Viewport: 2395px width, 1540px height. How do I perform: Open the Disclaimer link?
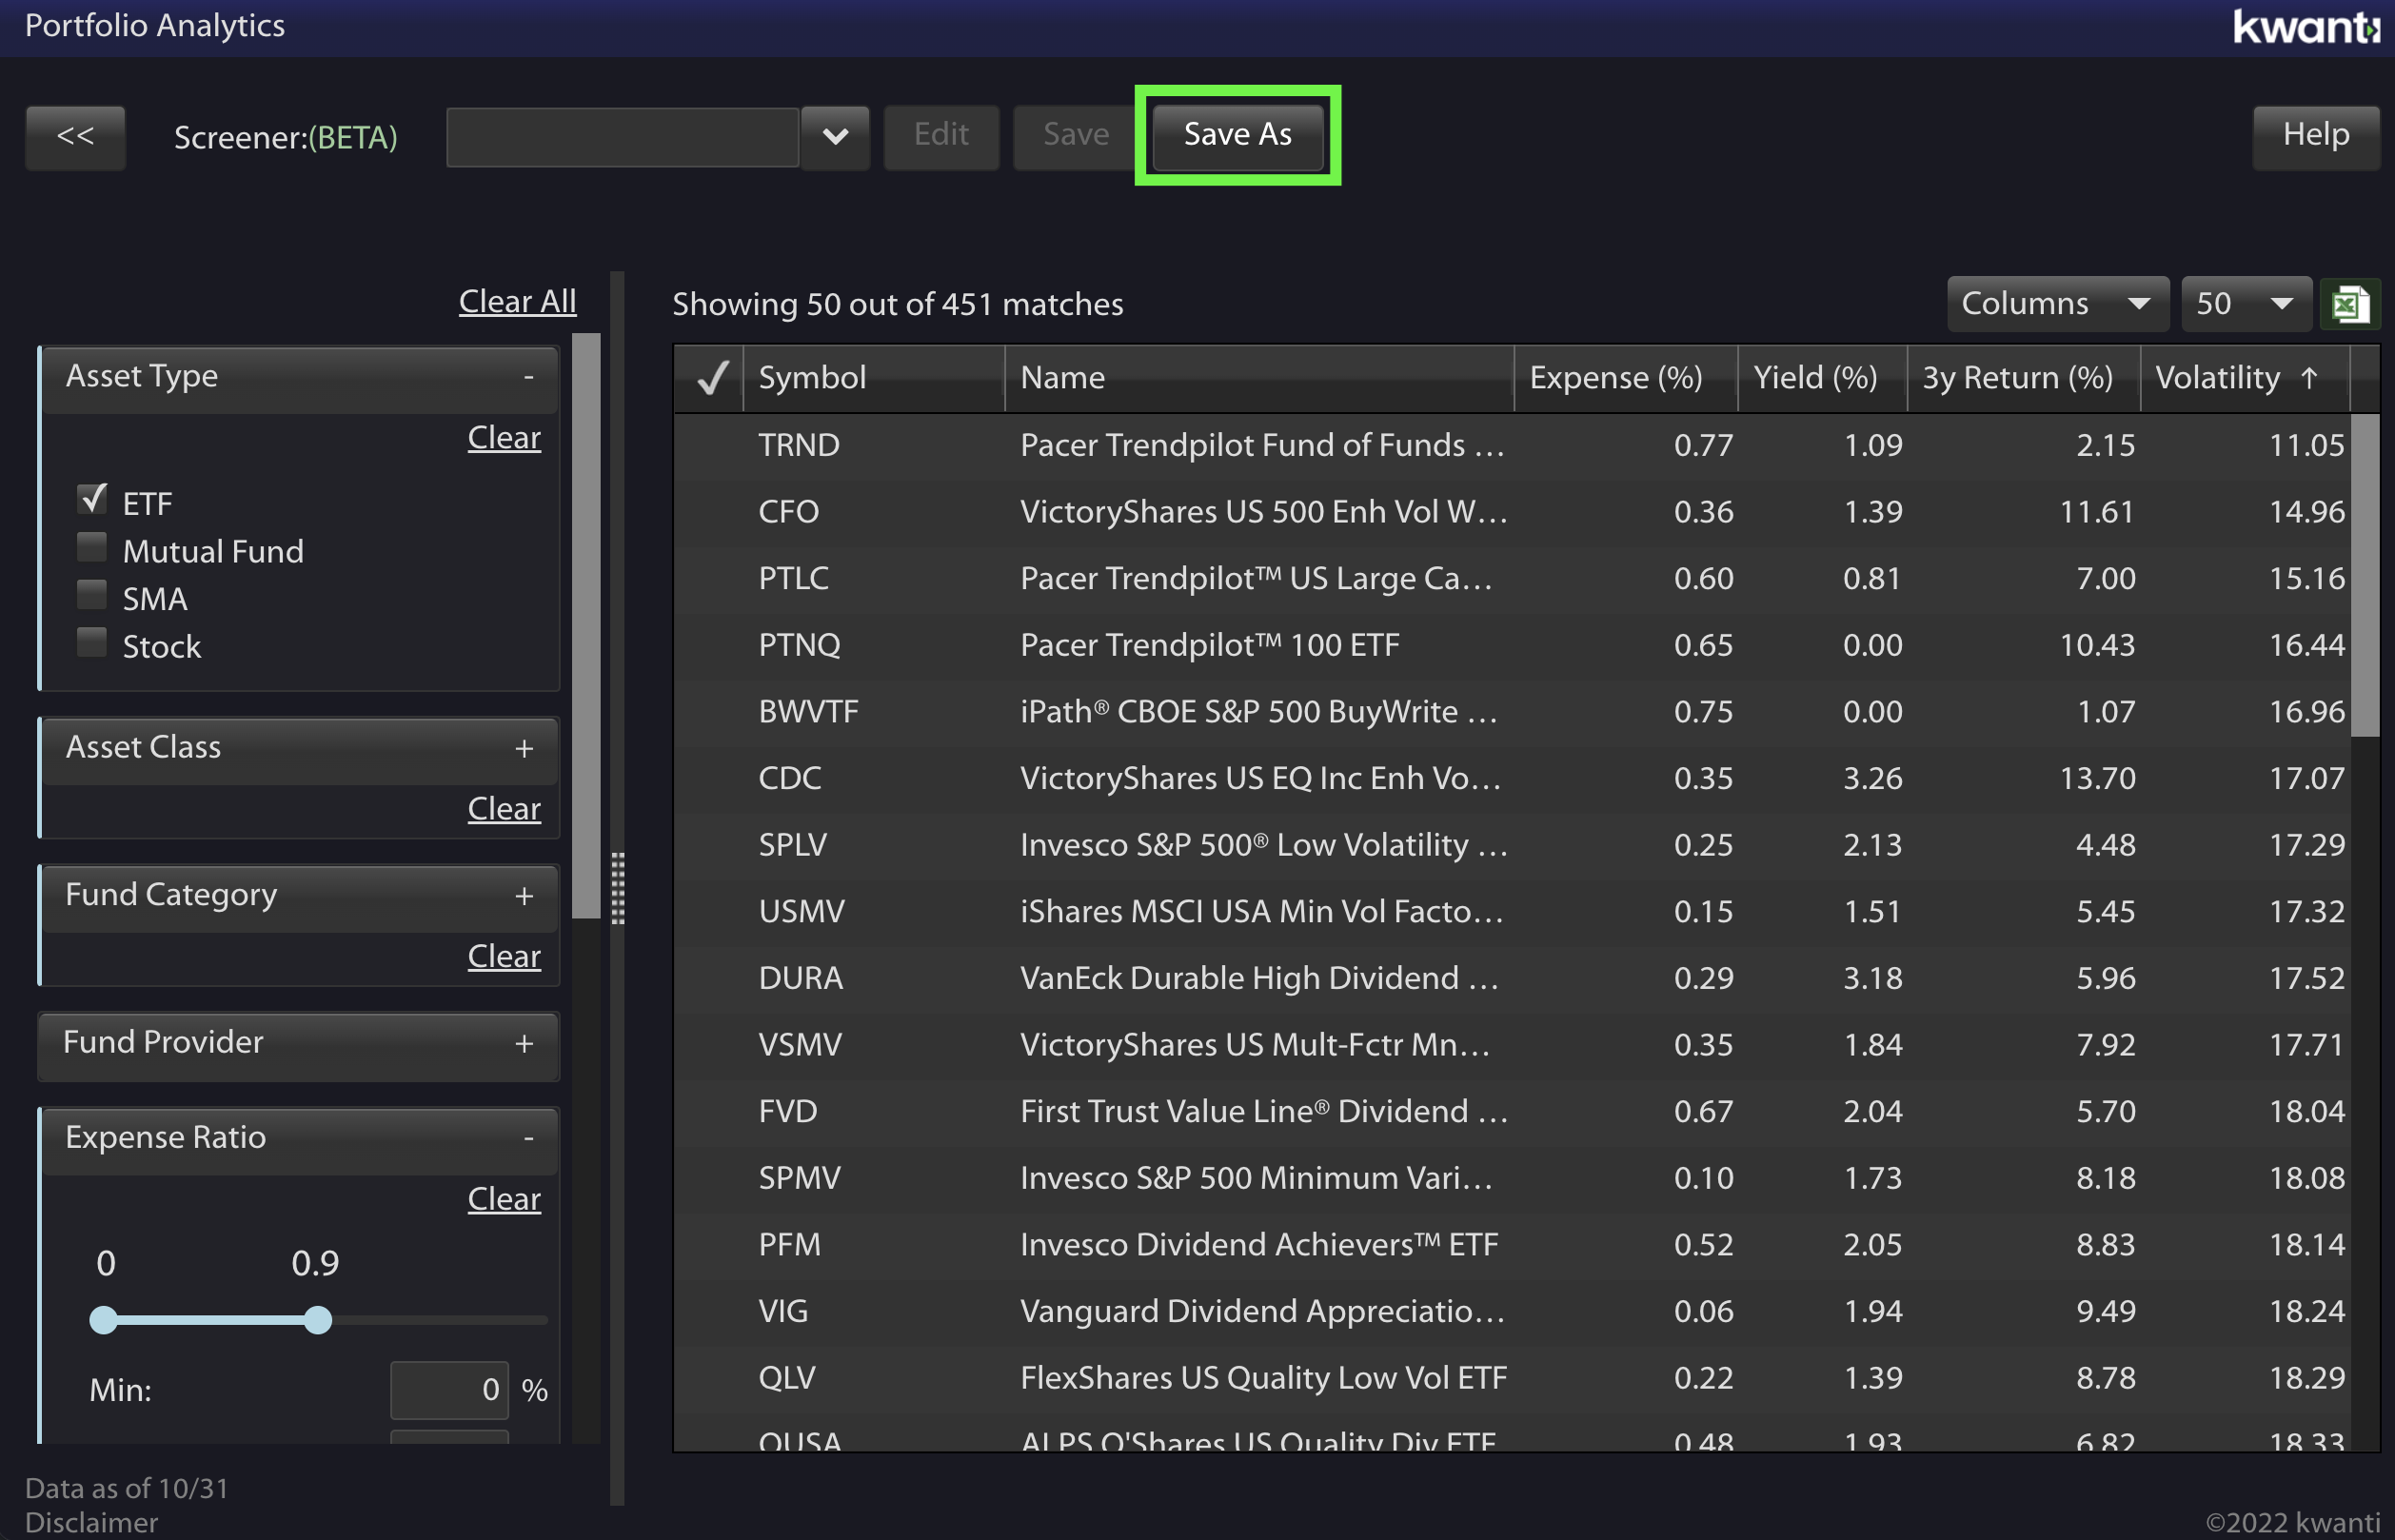[x=91, y=1523]
